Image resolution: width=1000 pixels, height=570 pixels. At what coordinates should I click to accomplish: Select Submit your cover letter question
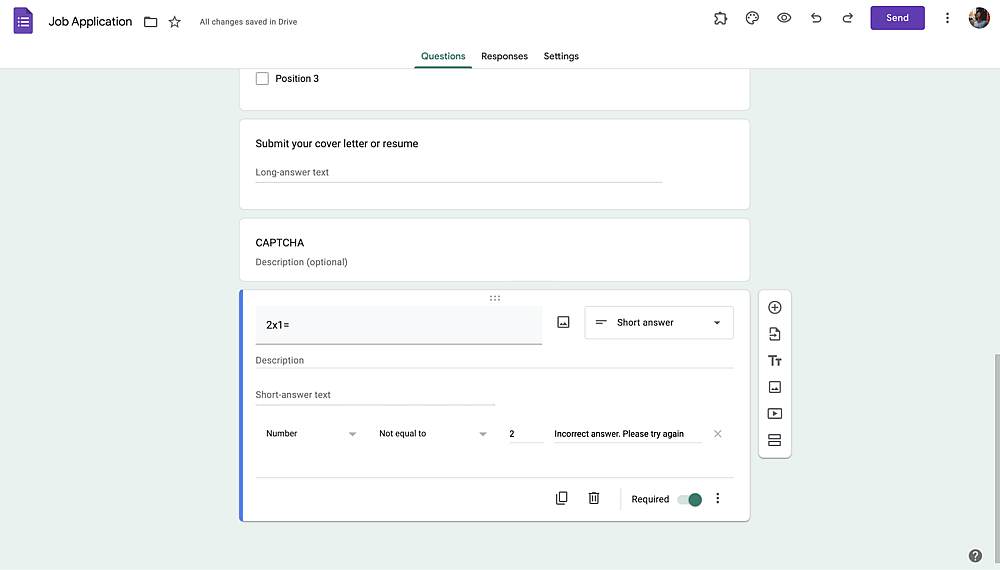pos(337,143)
